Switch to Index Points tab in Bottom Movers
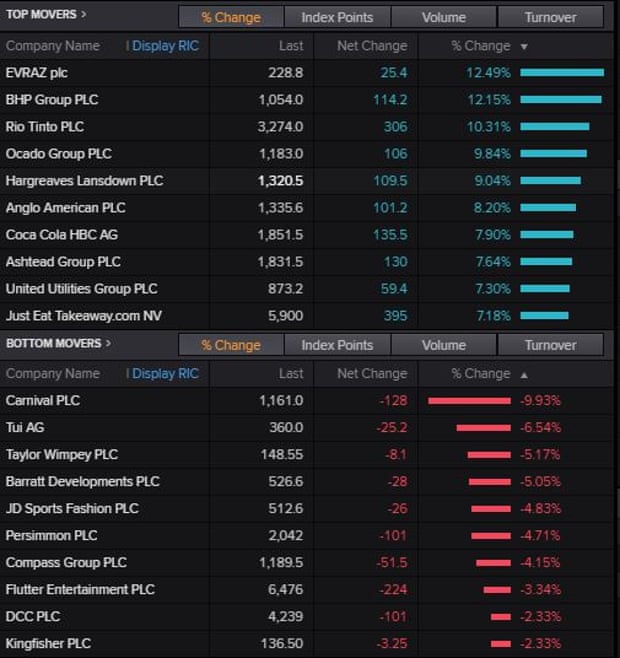Screen dimensions: 620x658 click(x=337, y=345)
